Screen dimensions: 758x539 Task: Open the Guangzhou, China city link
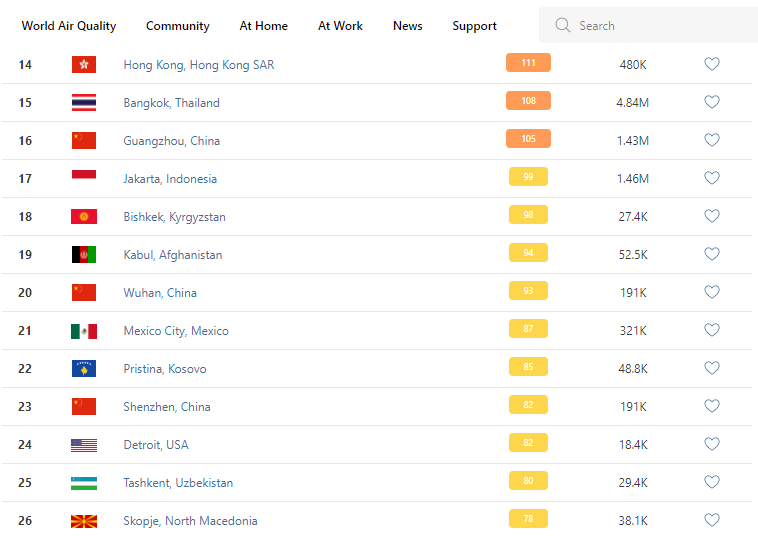[x=172, y=141]
